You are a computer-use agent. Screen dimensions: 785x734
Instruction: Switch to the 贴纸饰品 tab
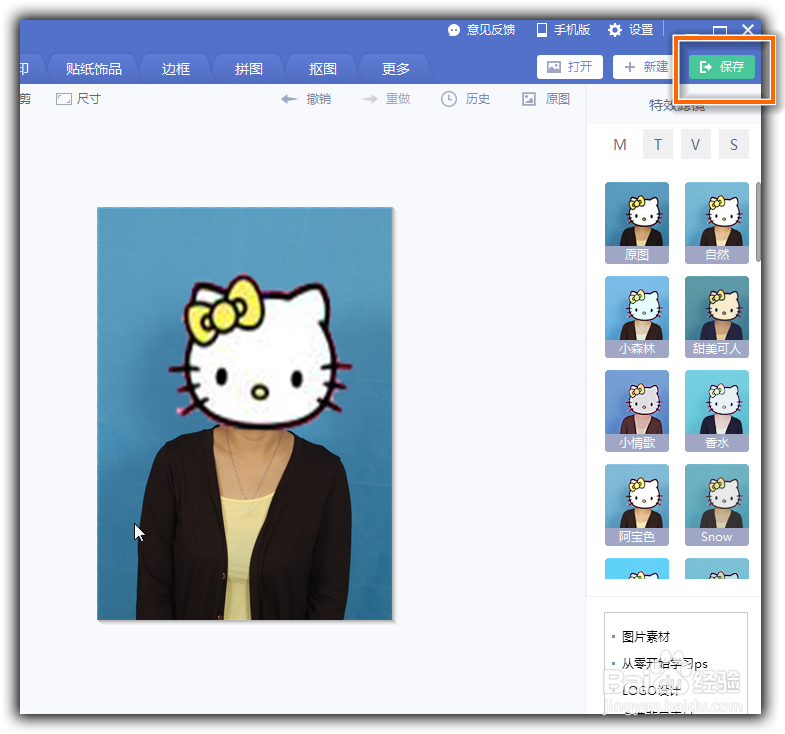click(94, 69)
